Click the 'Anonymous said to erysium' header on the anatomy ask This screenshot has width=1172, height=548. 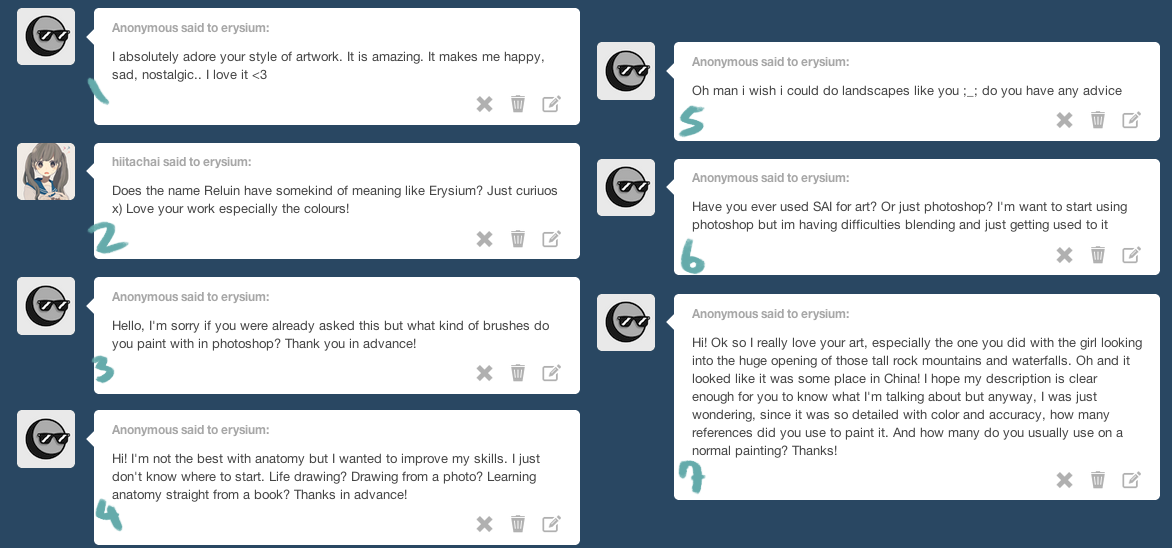[x=190, y=430]
